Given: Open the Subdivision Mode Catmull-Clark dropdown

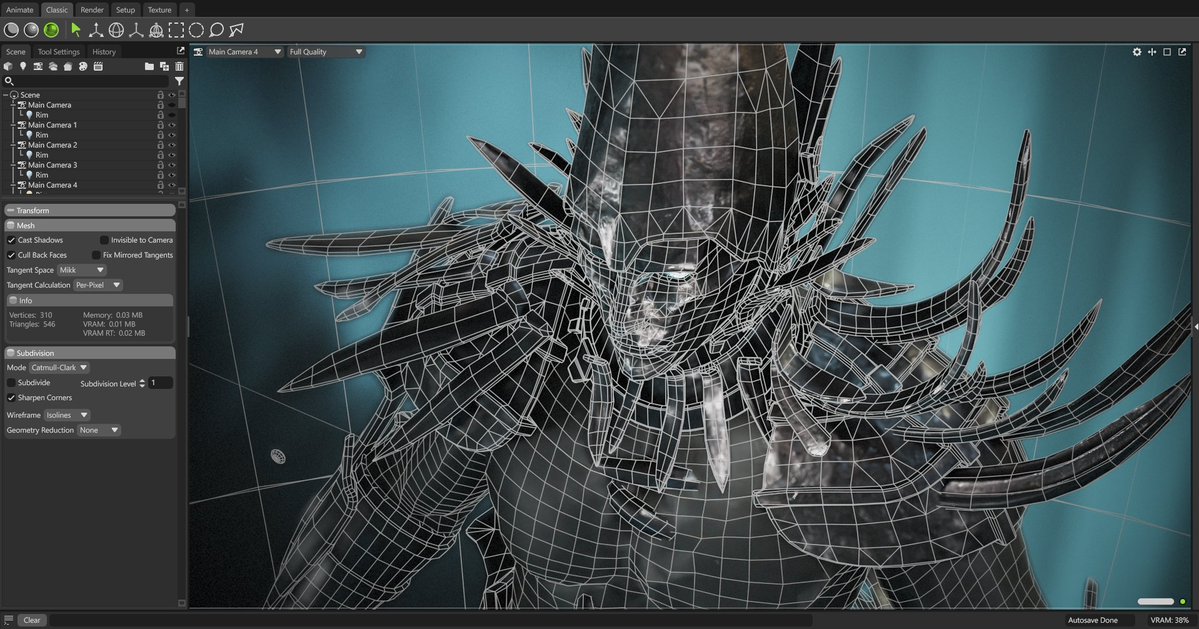Looking at the screenshot, I should [x=59, y=368].
